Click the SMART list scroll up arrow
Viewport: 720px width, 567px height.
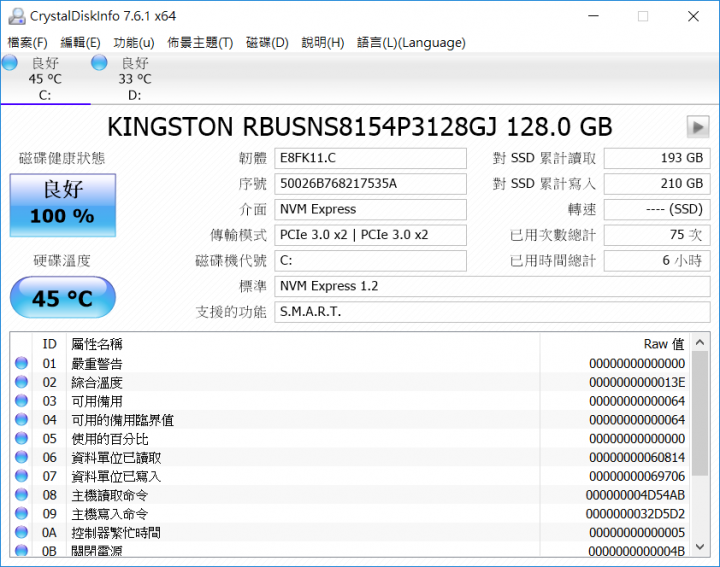700,342
